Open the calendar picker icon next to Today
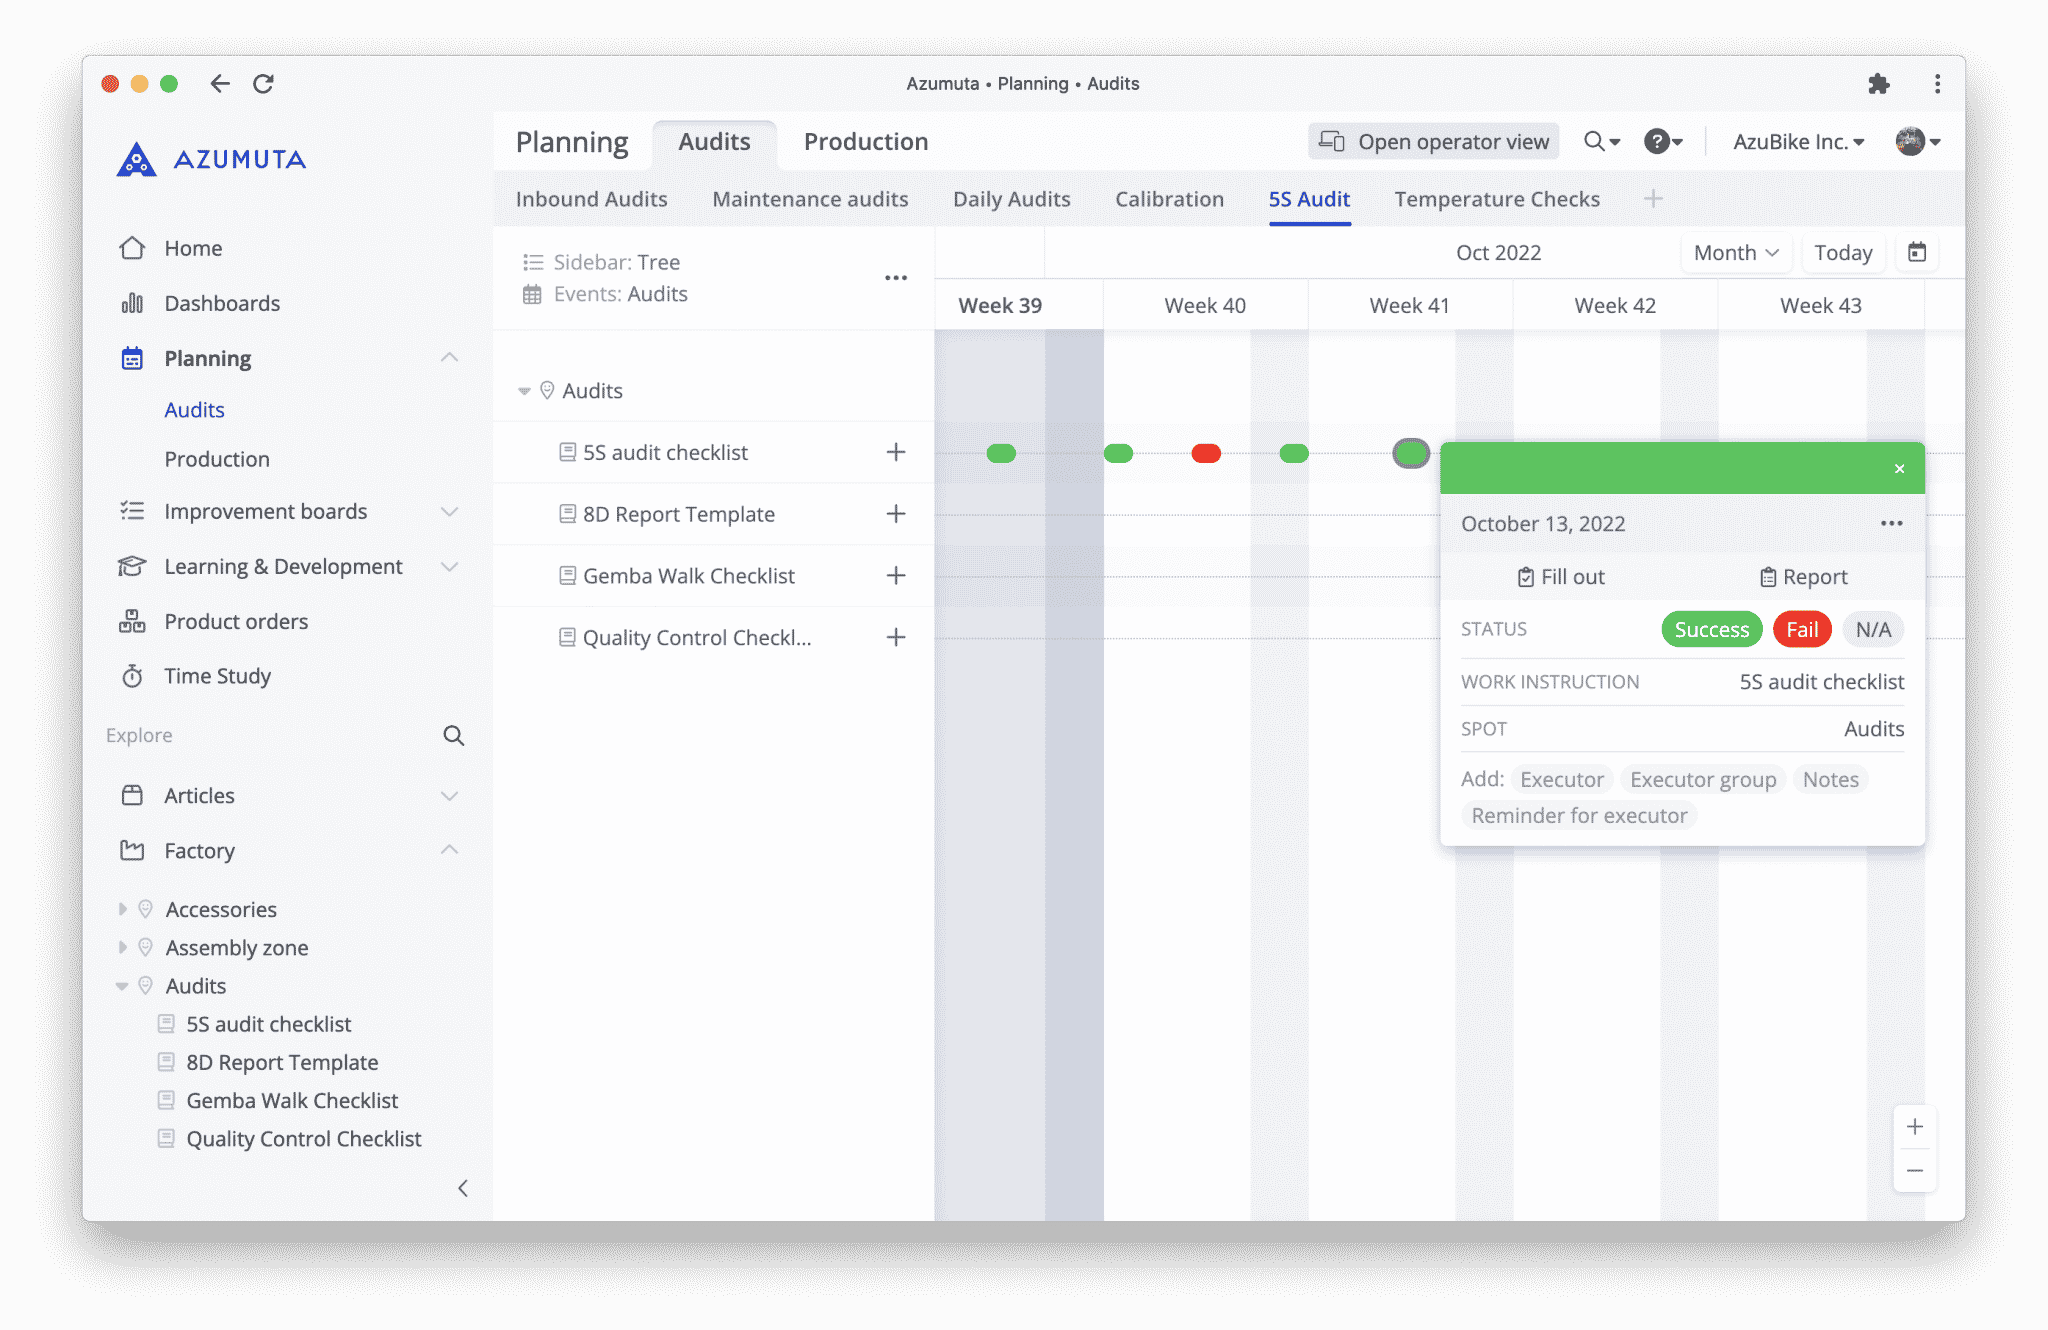2048x1330 pixels. point(1917,252)
